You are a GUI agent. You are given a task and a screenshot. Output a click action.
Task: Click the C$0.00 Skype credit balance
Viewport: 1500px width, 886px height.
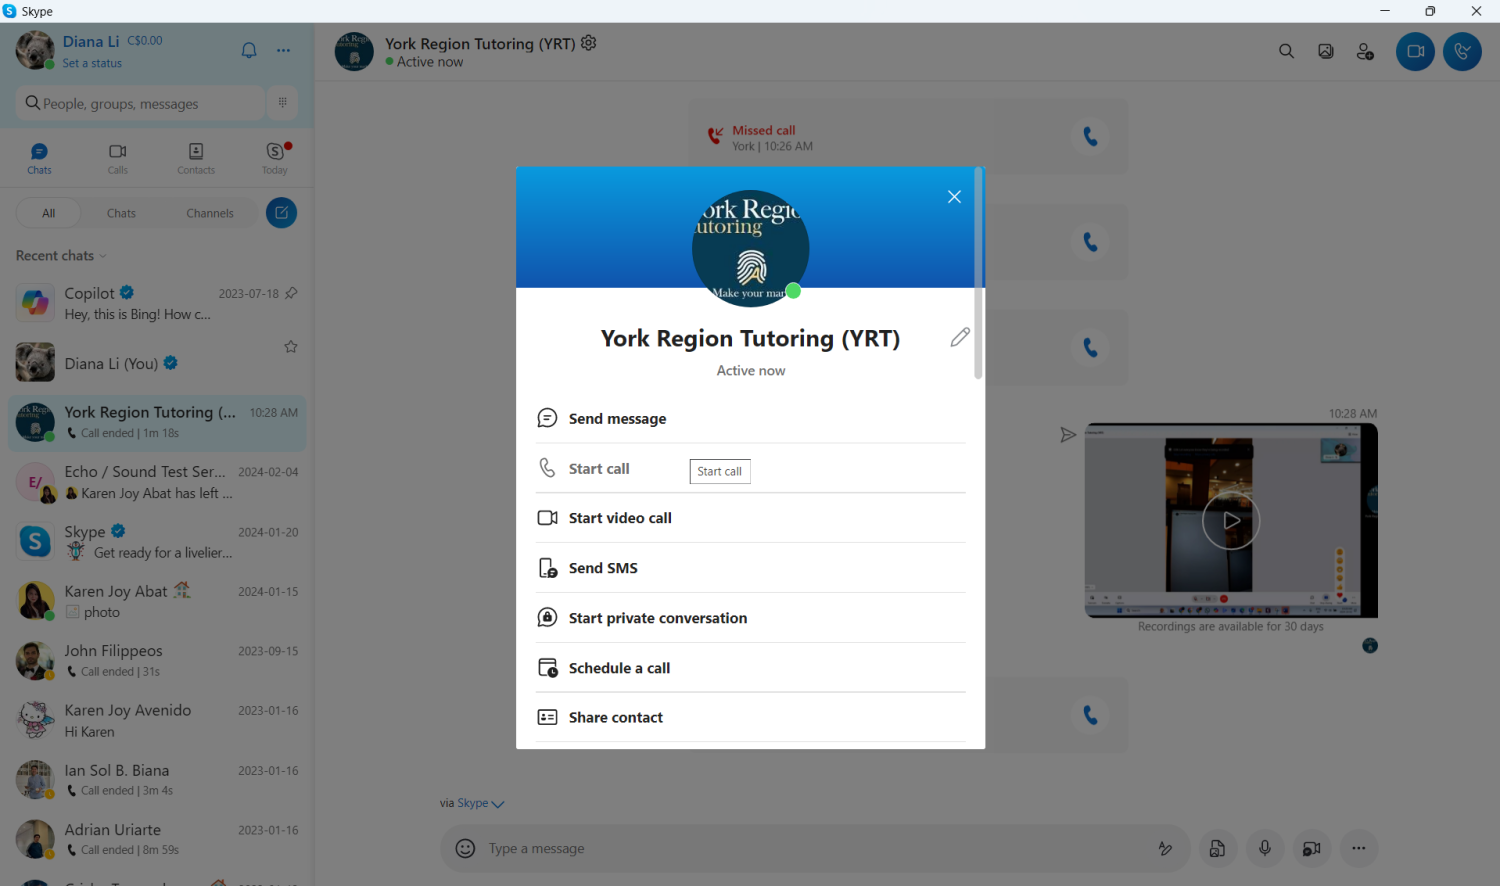[x=145, y=41]
